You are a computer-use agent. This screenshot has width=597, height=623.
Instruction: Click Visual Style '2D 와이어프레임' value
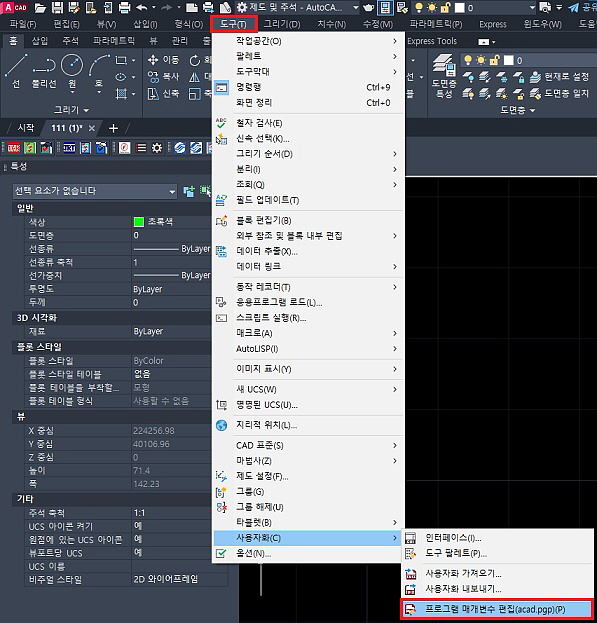pos(180,580)
